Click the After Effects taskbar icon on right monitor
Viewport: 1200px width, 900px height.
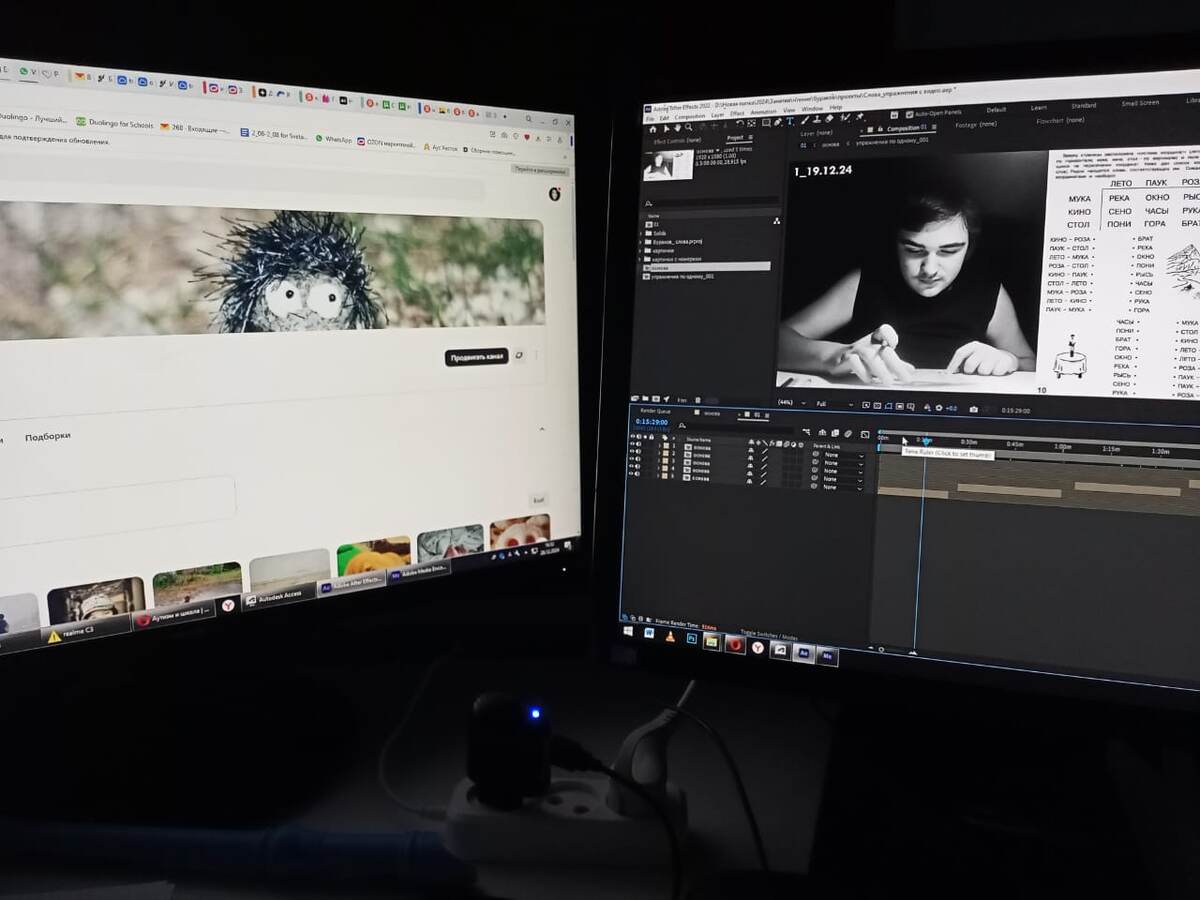coord(804,653)
